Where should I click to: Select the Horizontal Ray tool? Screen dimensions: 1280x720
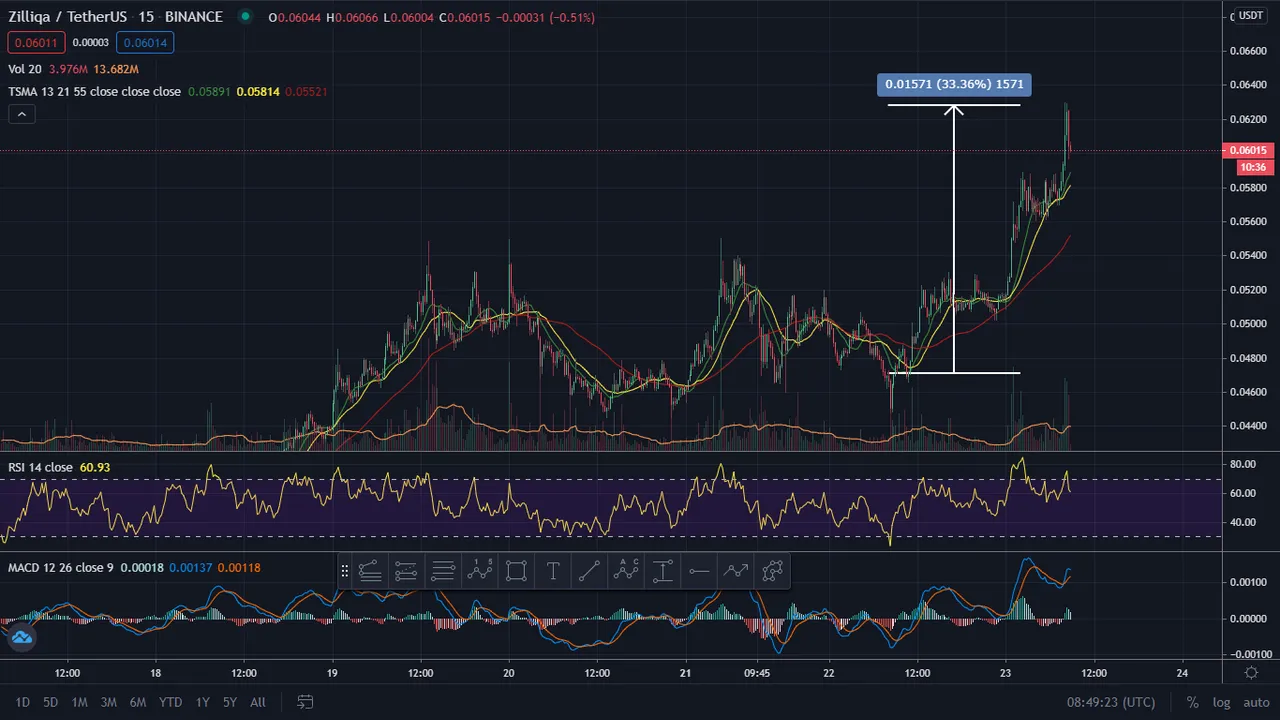[699, 571]
